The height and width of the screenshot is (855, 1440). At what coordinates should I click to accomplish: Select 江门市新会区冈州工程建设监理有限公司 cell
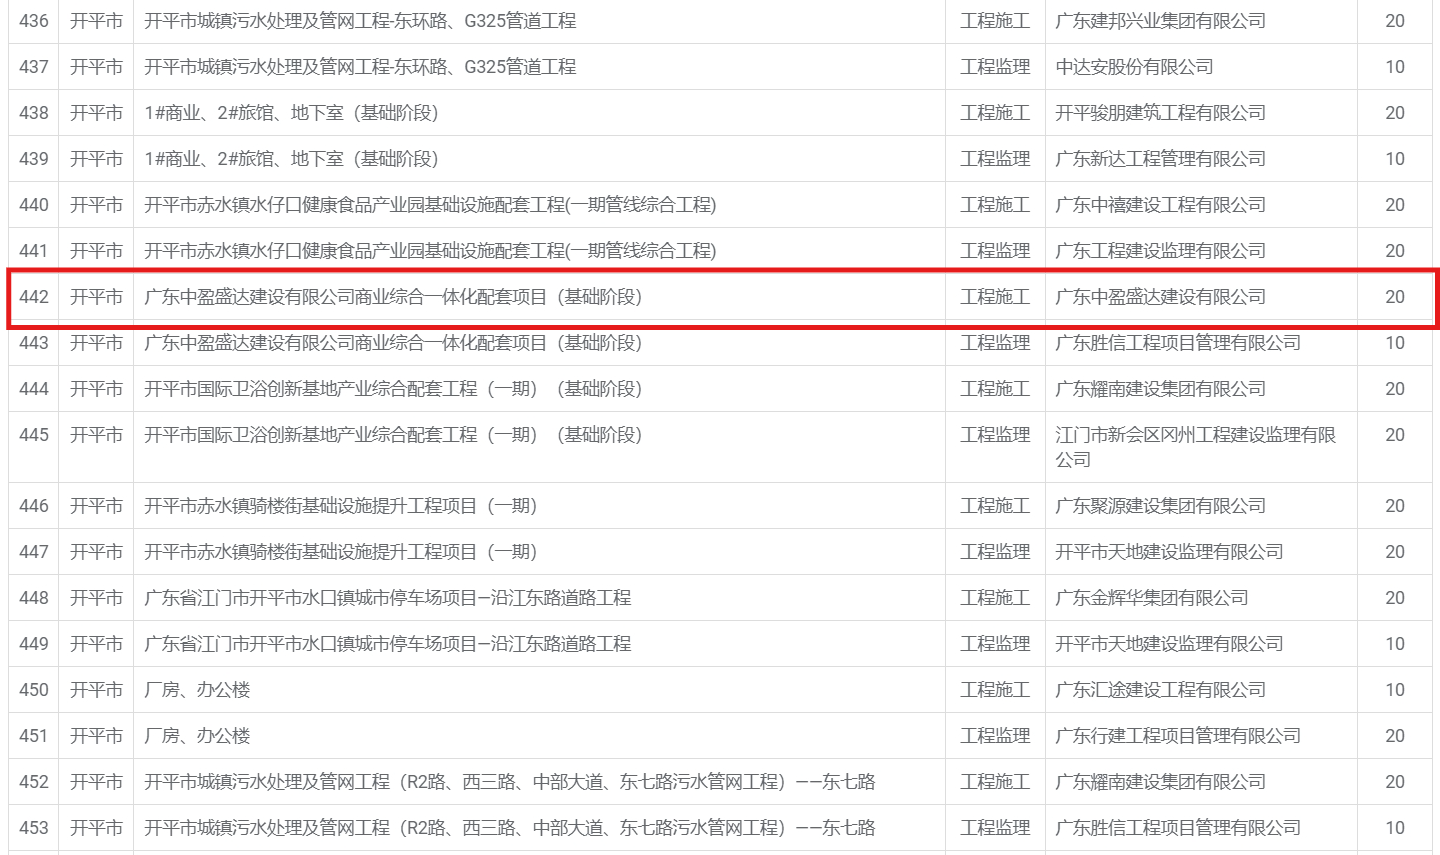pos(1195,446)
